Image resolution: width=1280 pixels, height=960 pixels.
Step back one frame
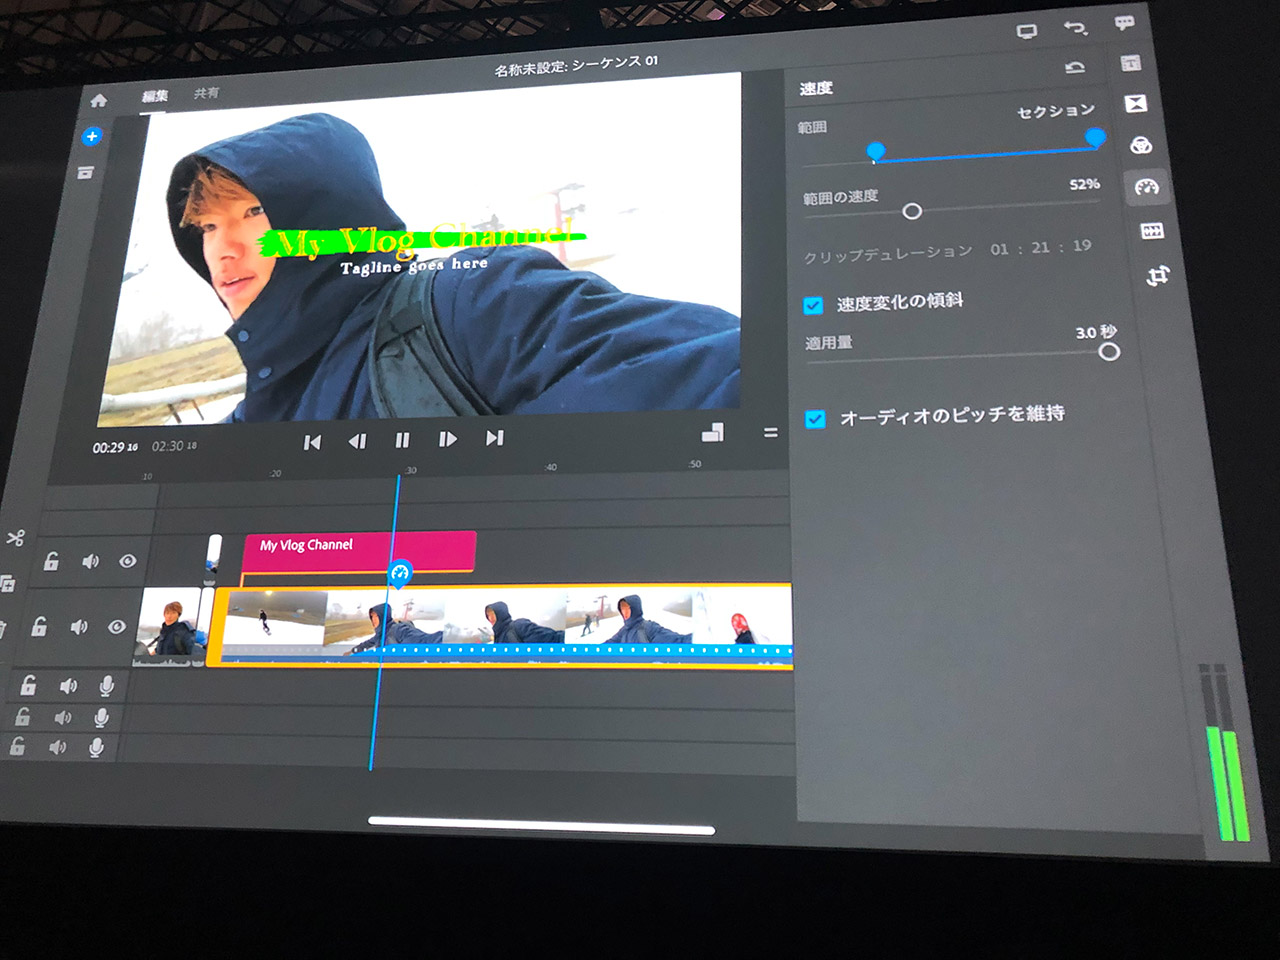357,441
